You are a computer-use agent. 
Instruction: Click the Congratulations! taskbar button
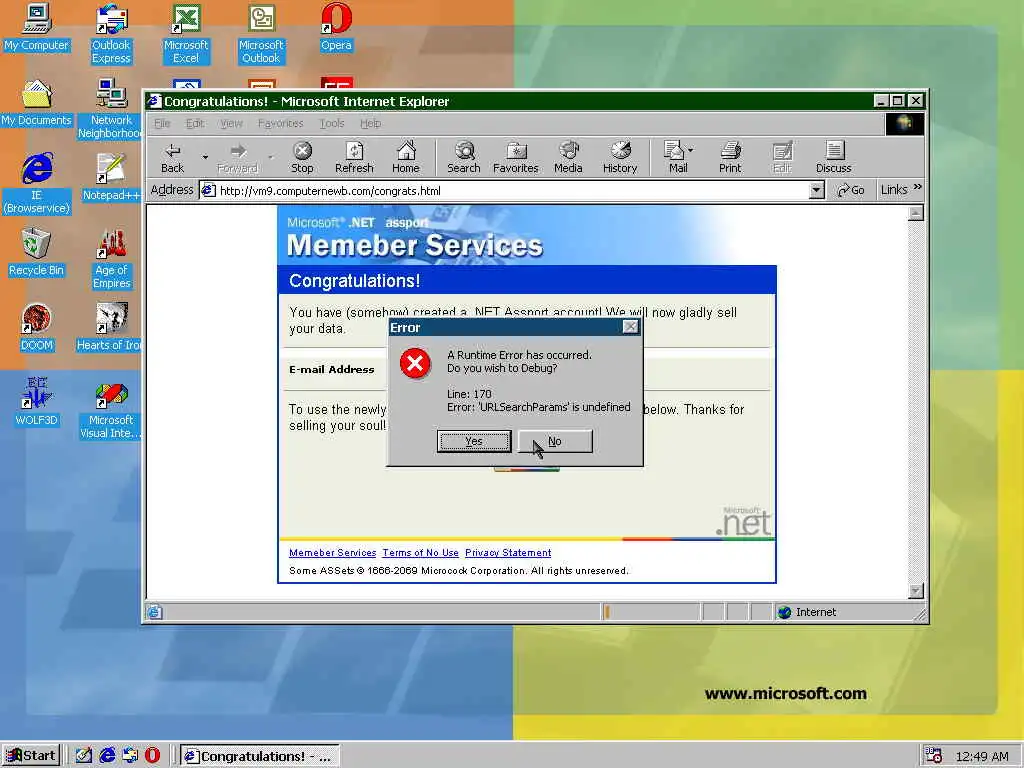259,756
